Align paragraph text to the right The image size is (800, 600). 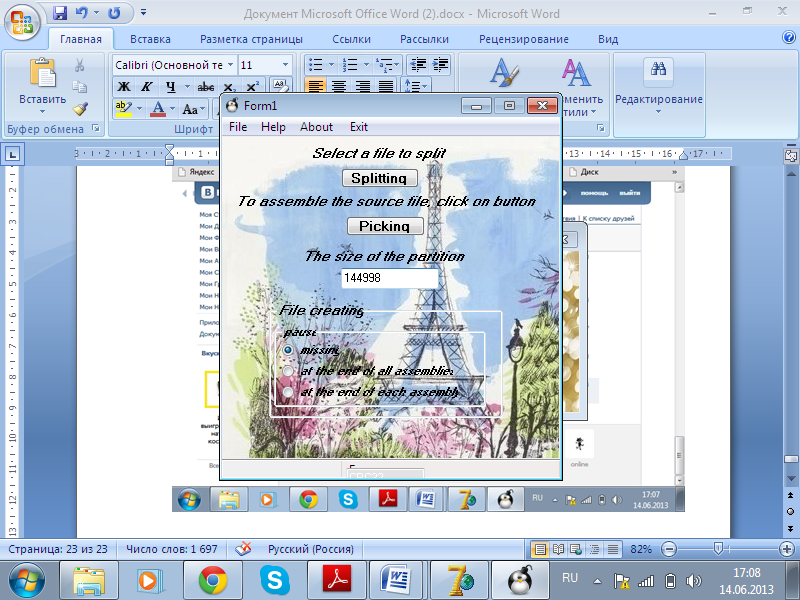pos(362,86)
